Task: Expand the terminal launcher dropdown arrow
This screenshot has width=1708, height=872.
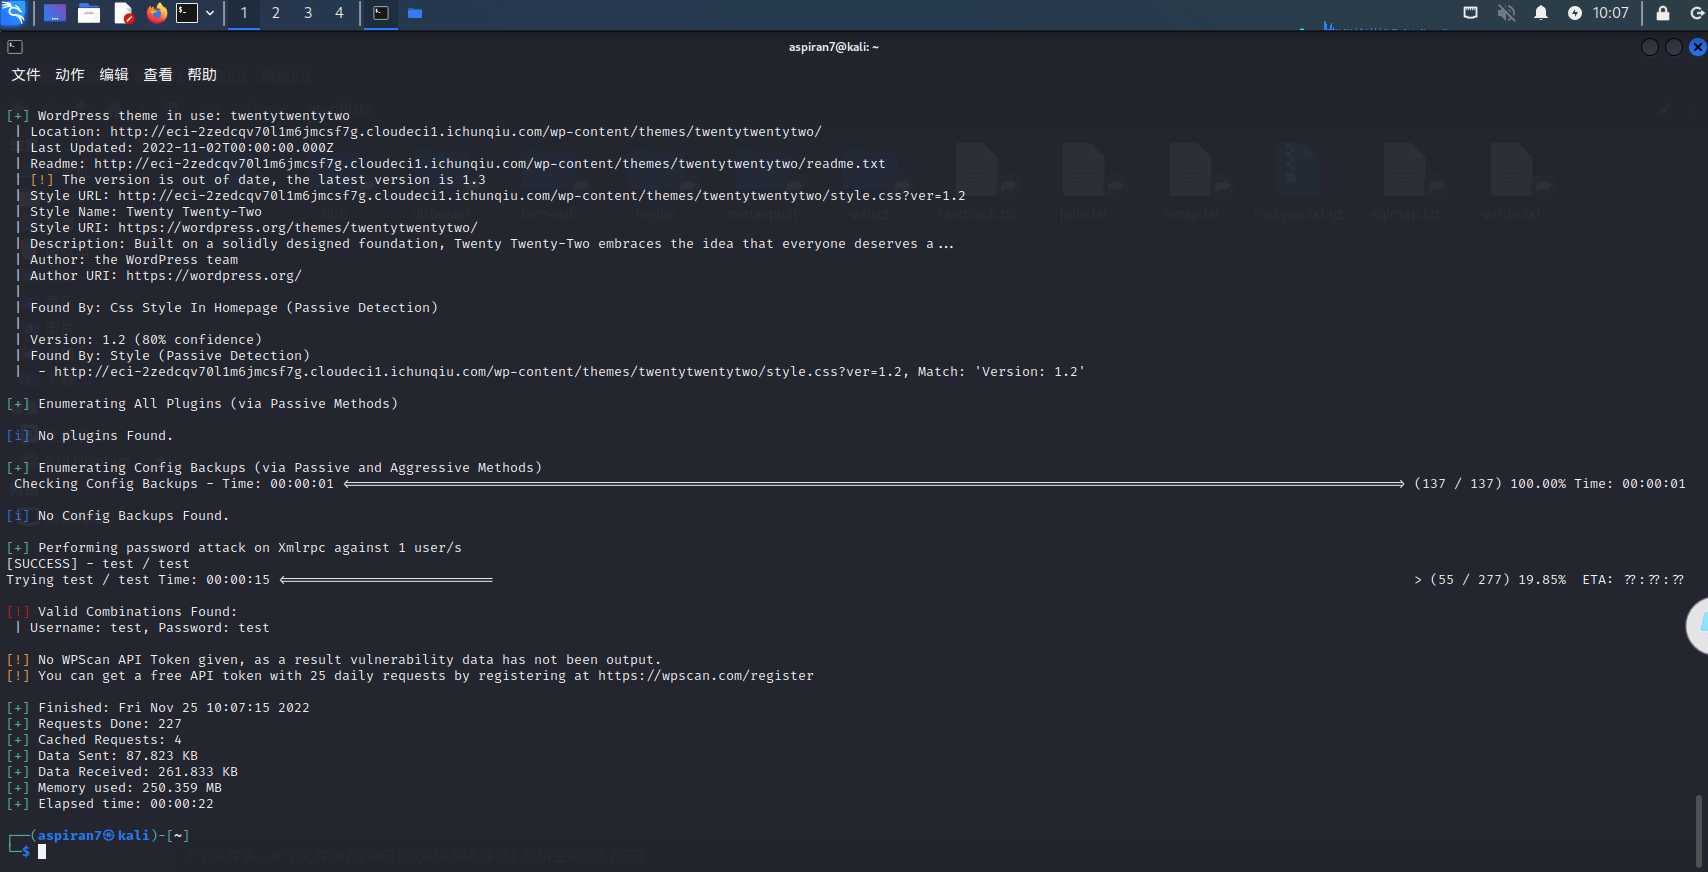Action: pos(210,13)
